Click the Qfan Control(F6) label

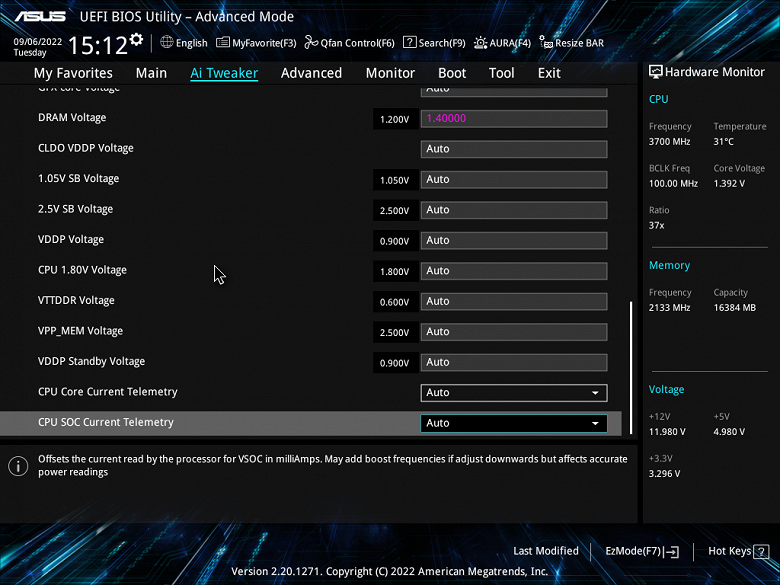click(357, 43)
